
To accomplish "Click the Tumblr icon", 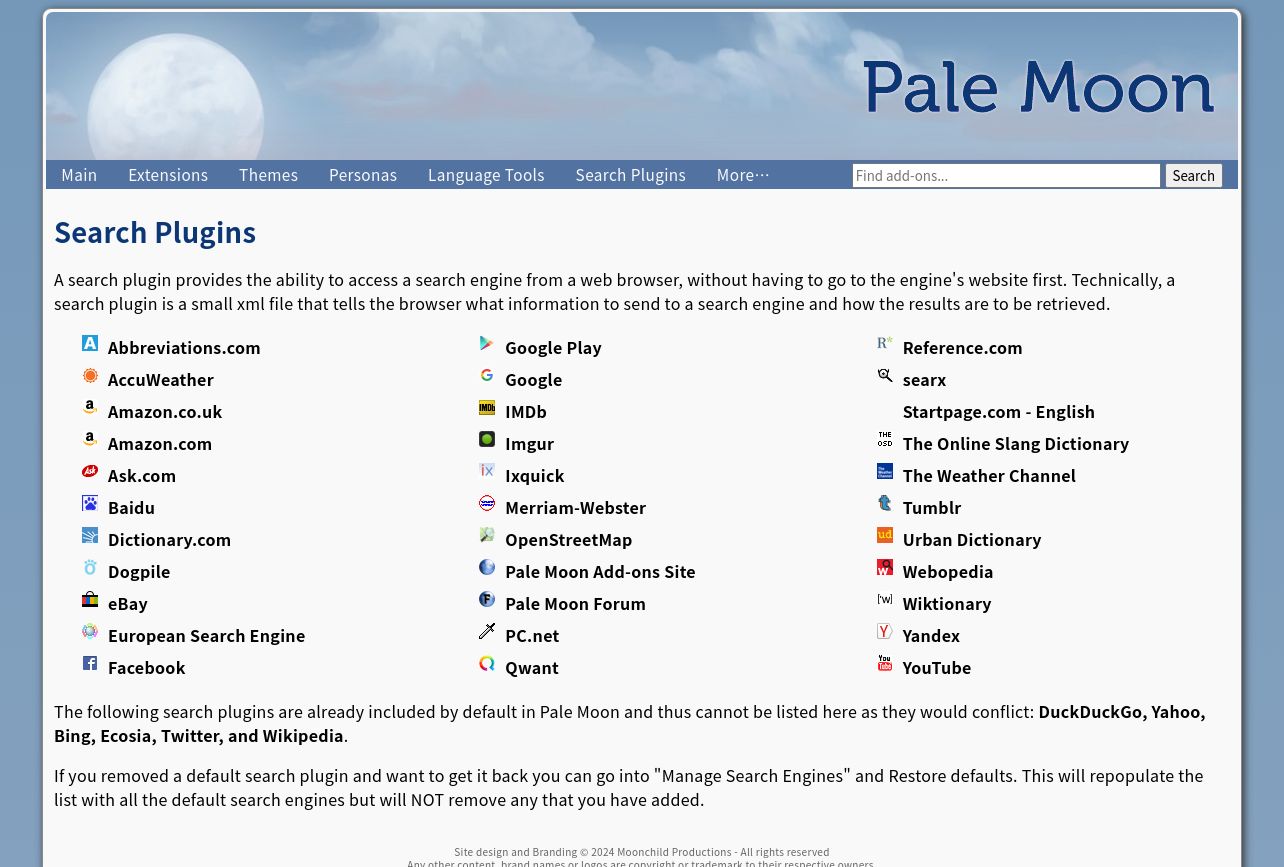I will click(885, 503).
